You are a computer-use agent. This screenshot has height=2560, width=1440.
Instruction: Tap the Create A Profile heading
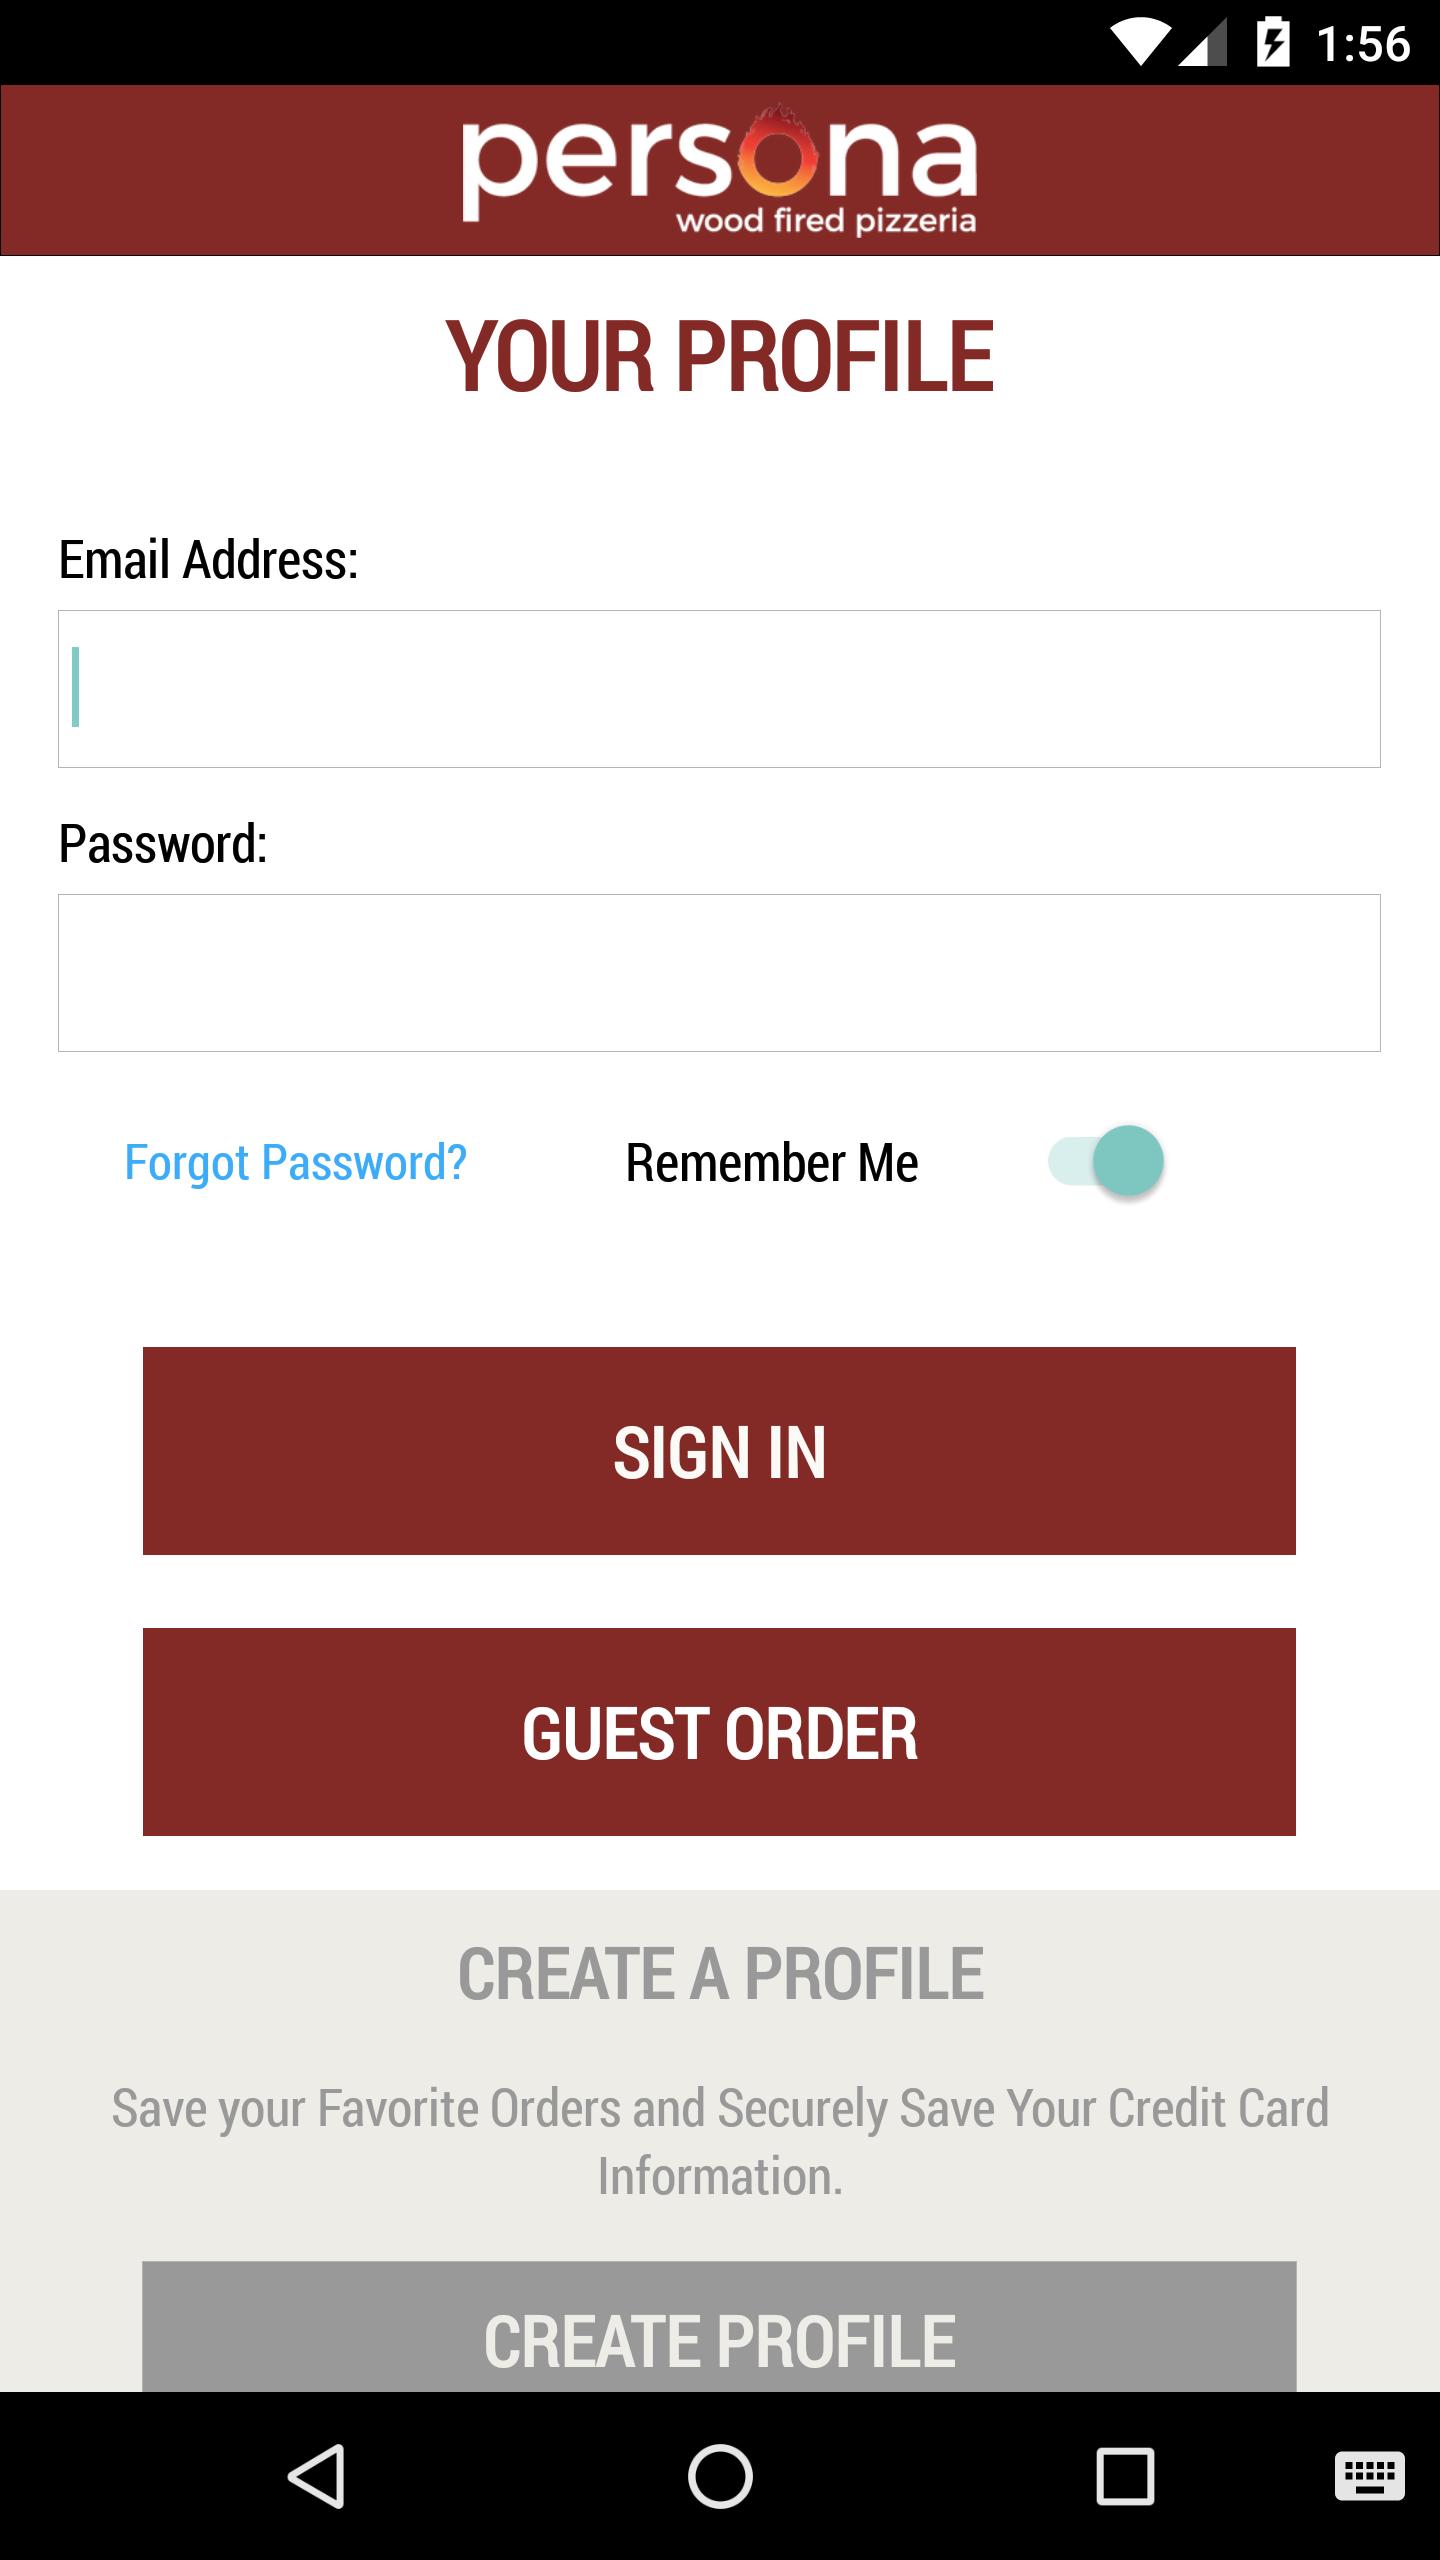coord(720,1974)
